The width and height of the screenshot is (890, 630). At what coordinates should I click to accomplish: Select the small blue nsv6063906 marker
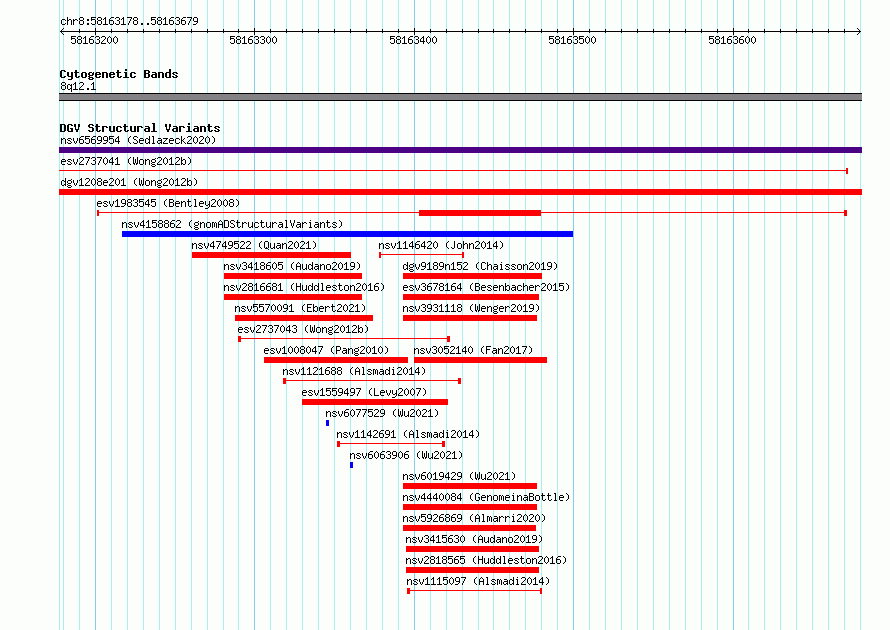351,465
